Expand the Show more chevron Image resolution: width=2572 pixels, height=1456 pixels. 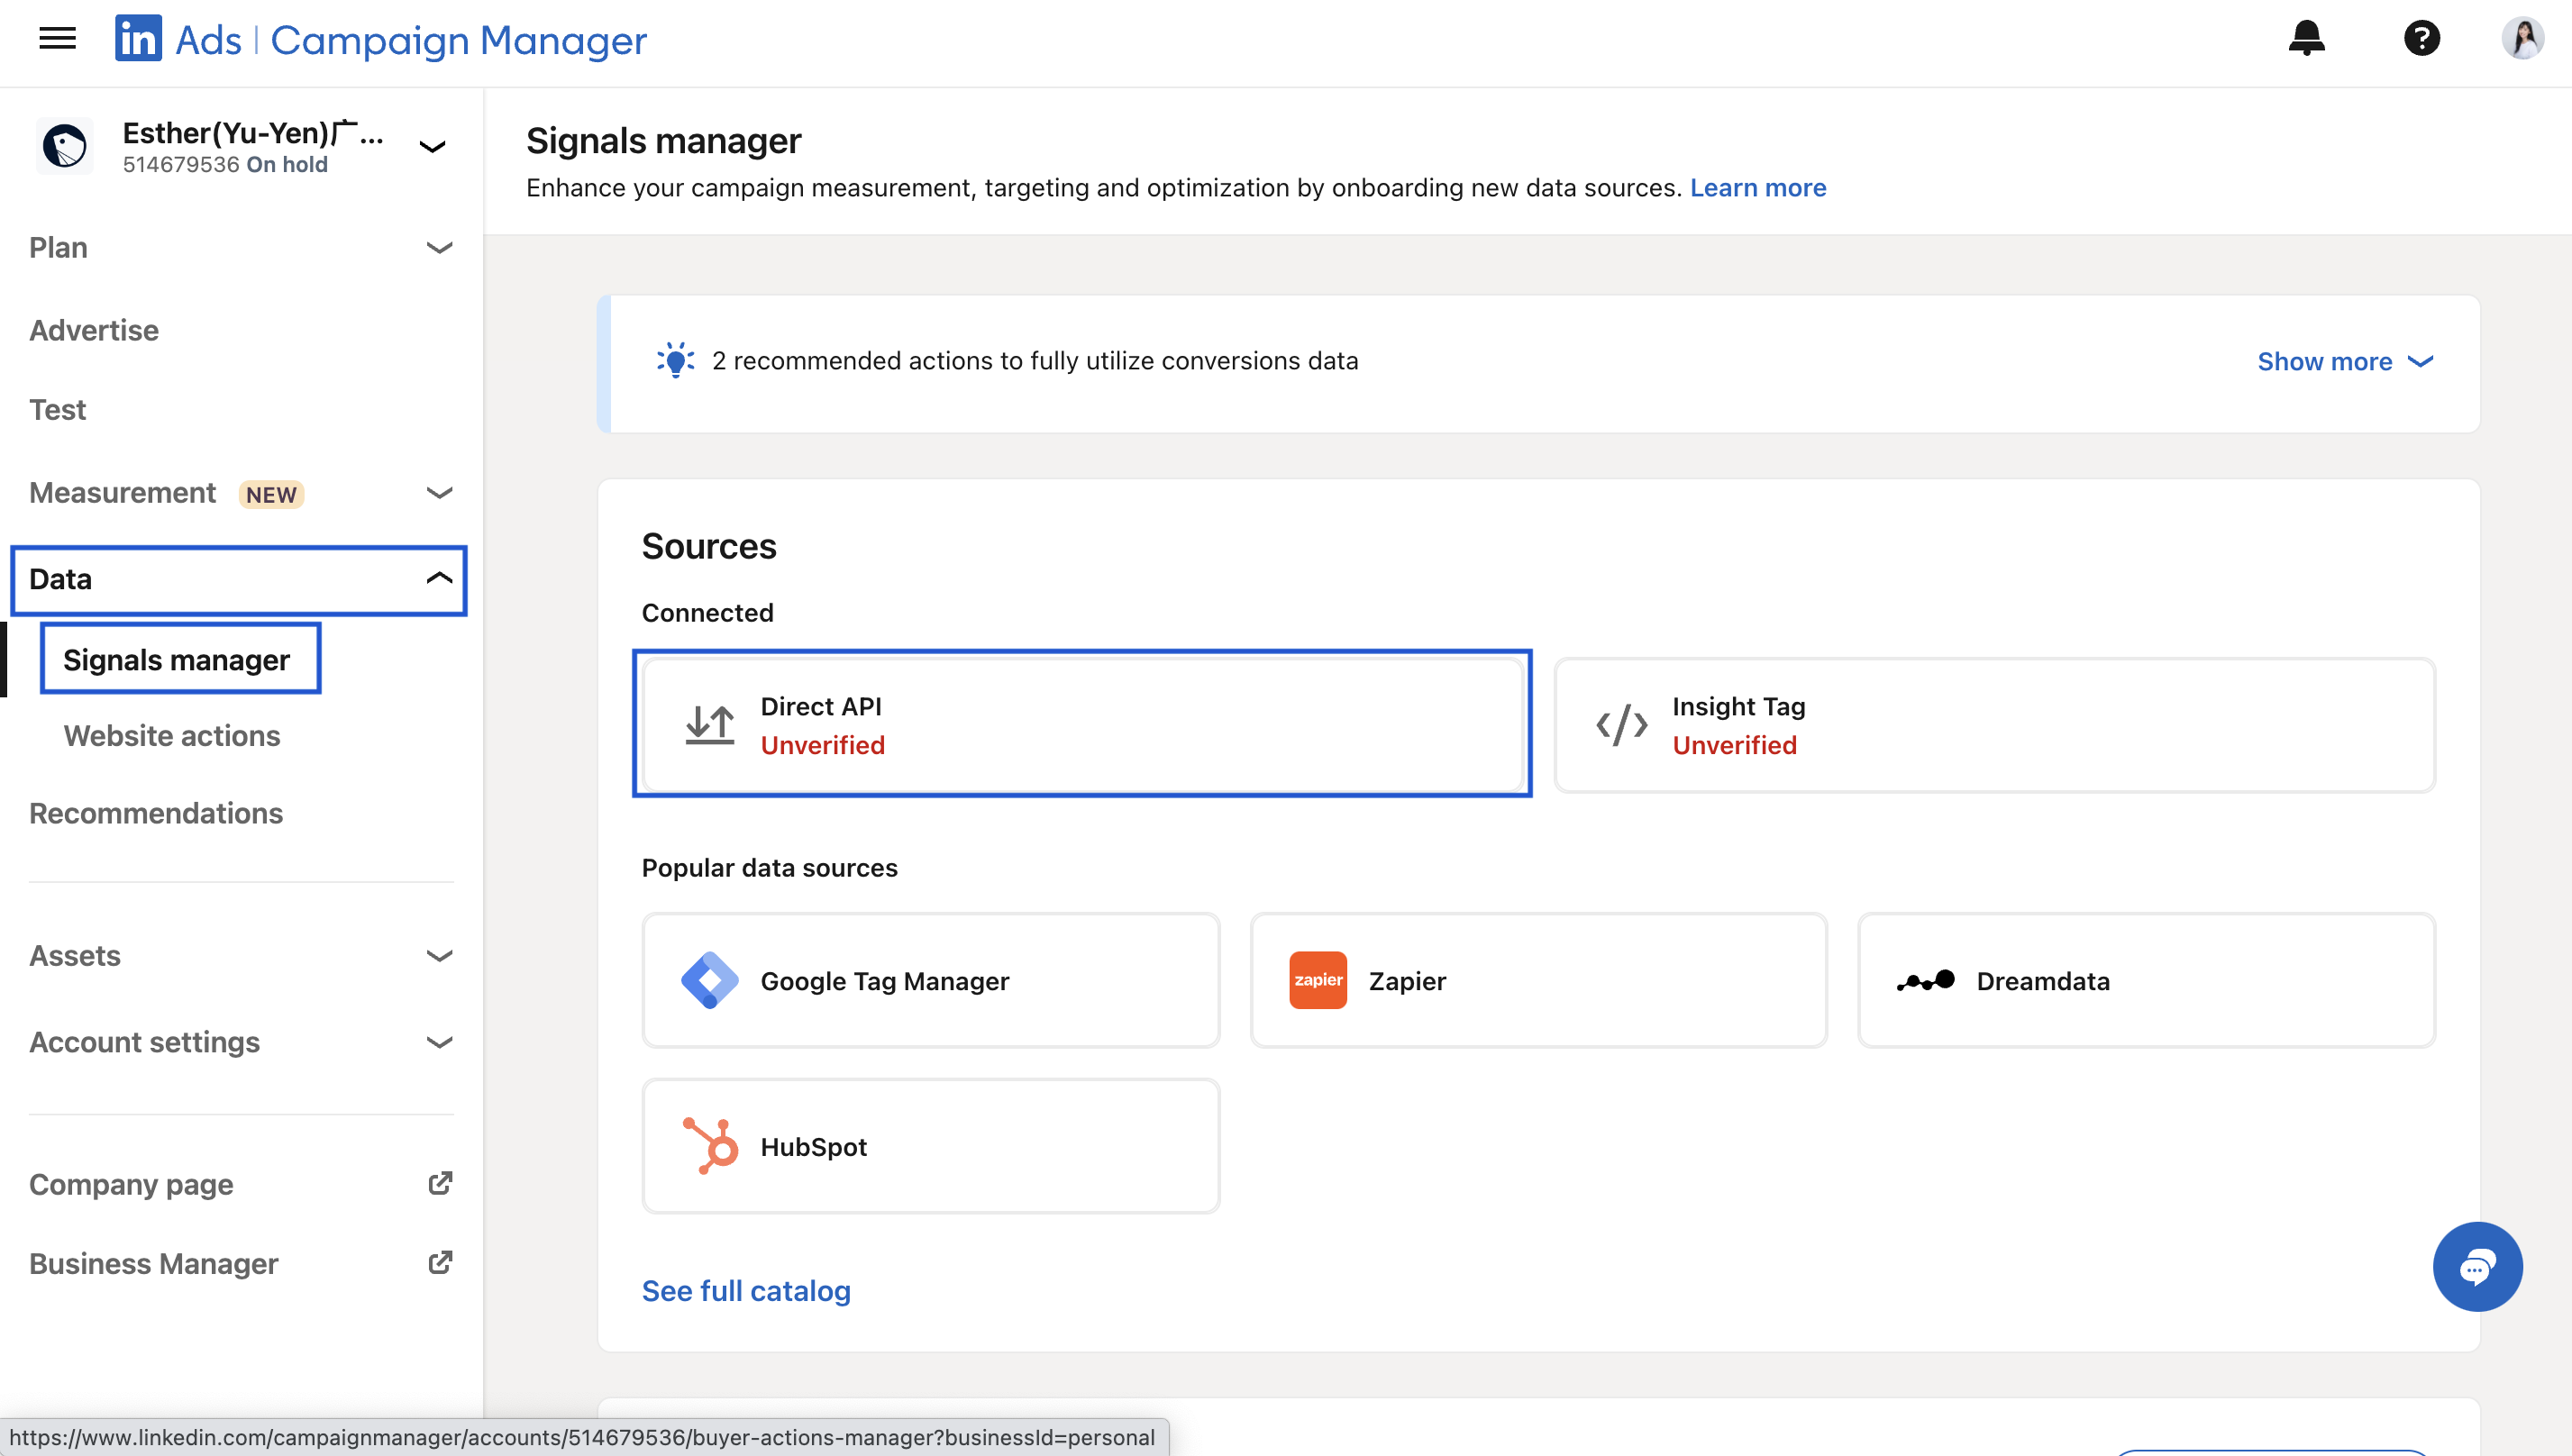(x=2420, y=361)
